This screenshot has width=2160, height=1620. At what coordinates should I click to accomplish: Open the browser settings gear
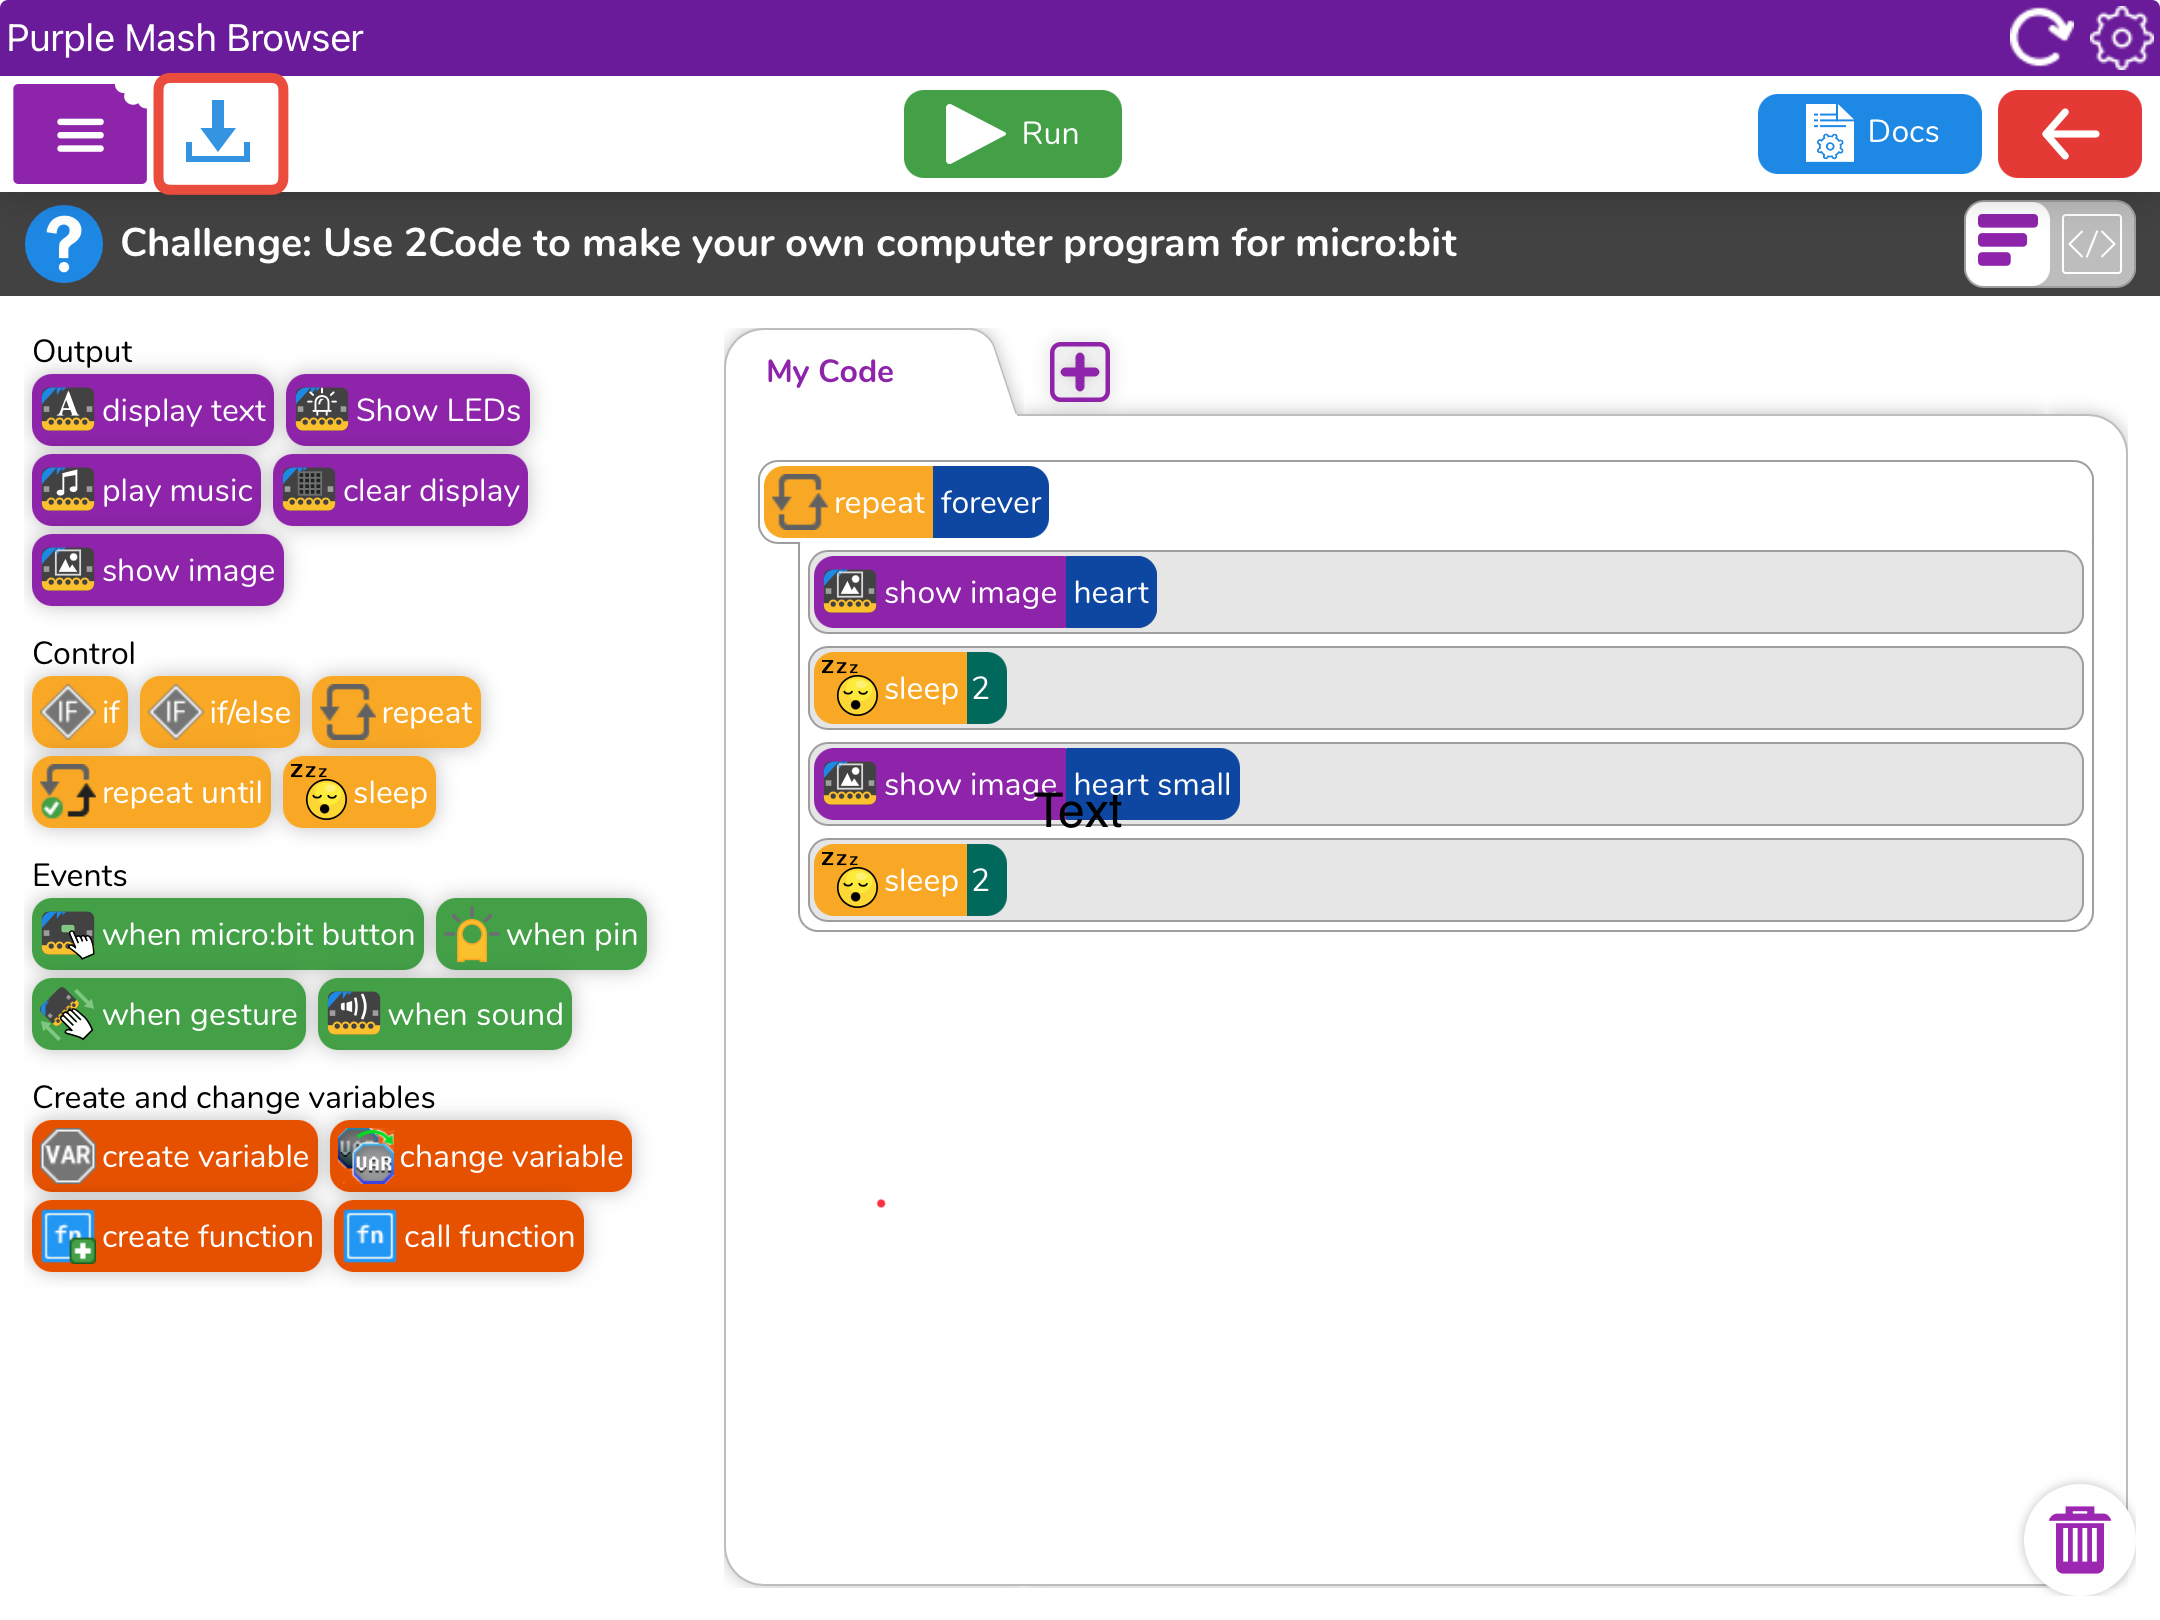click(x=2121, y=38)
